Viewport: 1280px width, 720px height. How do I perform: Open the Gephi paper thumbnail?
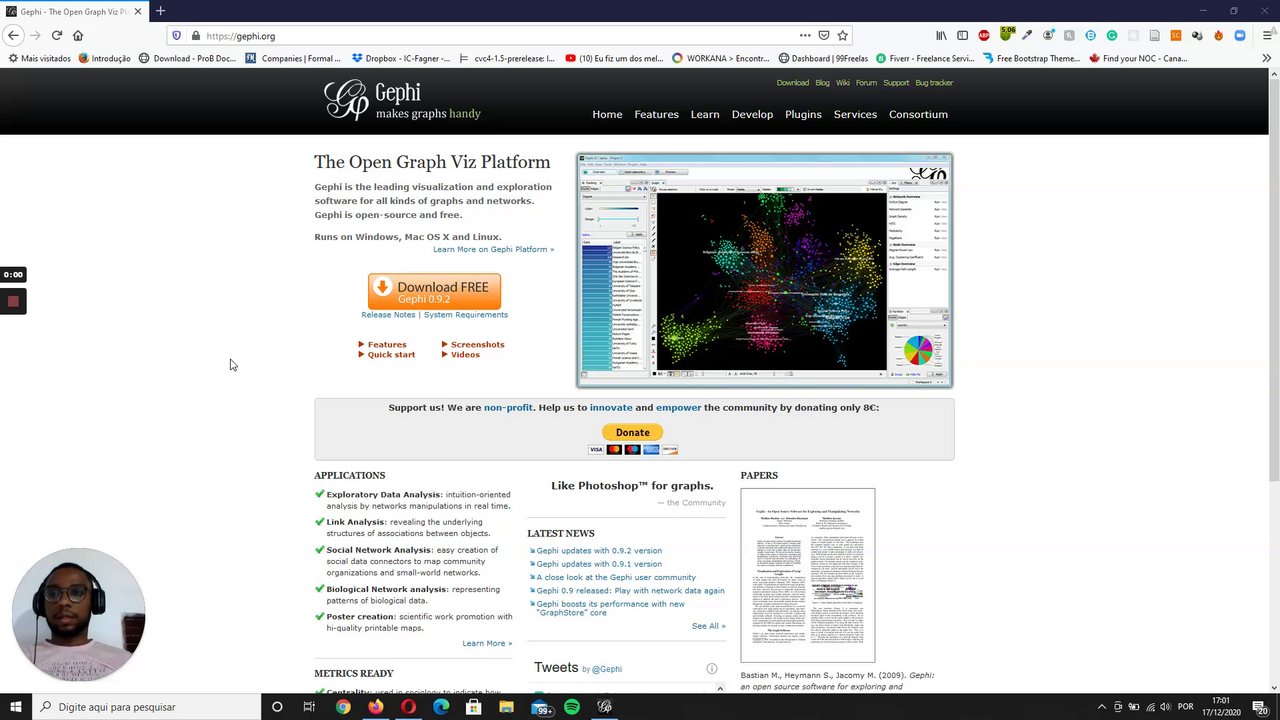(x=808, y=575)
